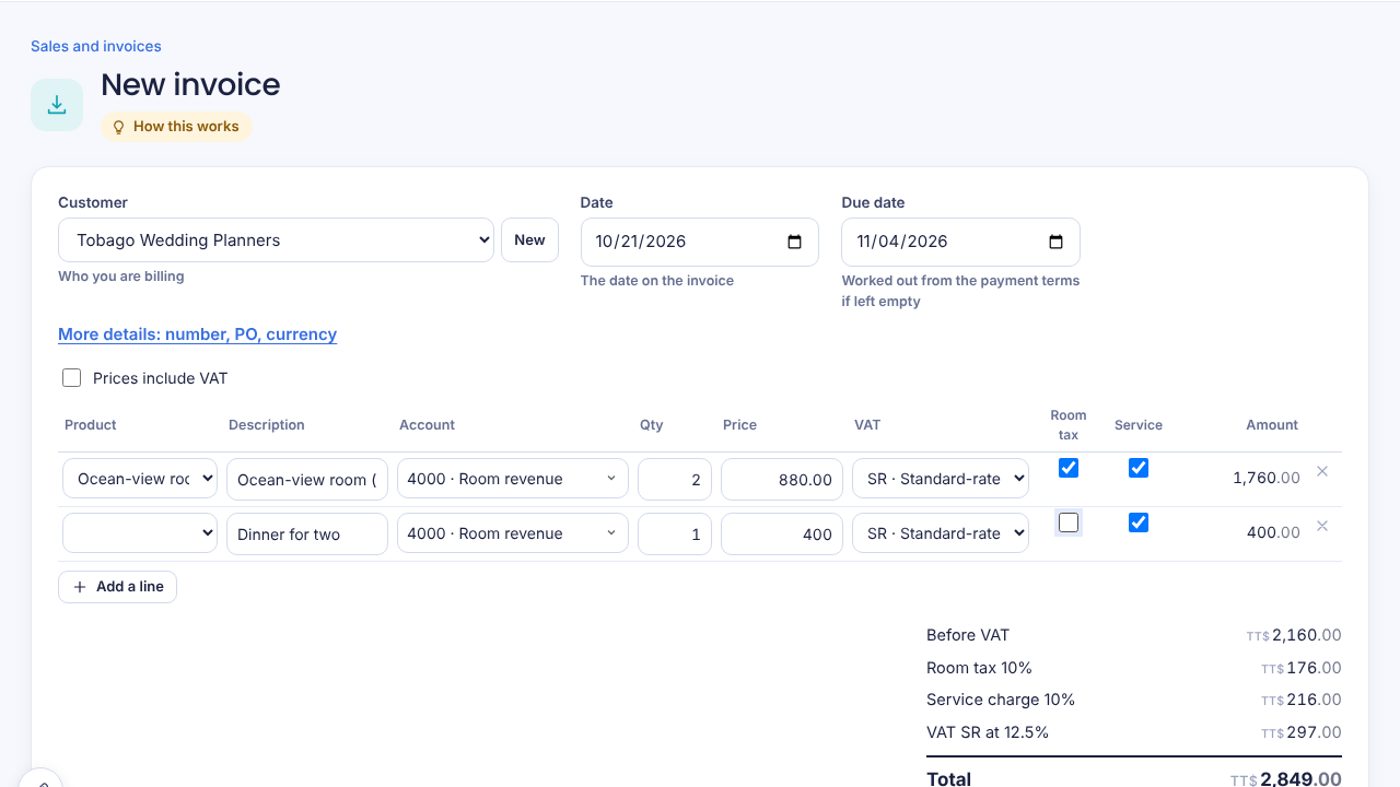This screenshot has height=787, width=1400.
Task: Expand More details: number, PO, currency
Action: click(x=197, y=334)
